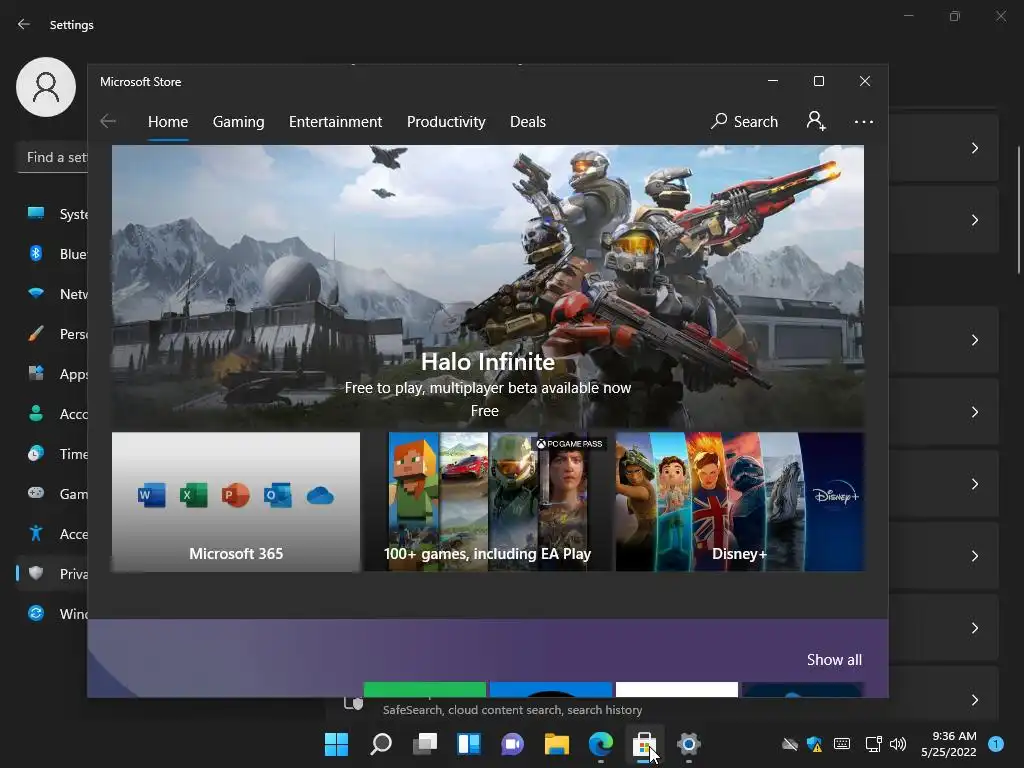Click the Settings back arrow

pos(24,24)
